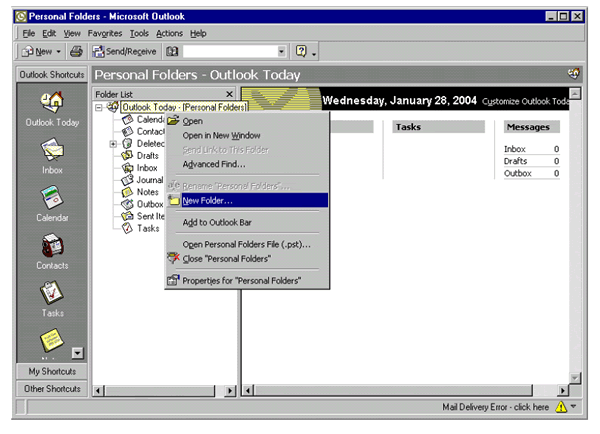Click the Help question mark toolbar icon
This screenshot has height=434, width=600.
click(301, 51)
